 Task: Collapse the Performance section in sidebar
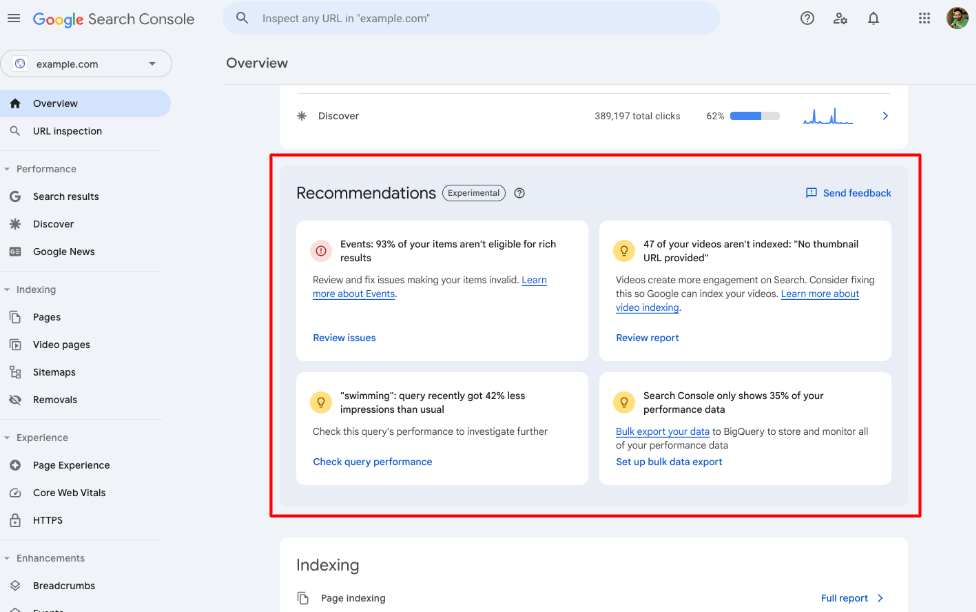[x=7, y=169]
